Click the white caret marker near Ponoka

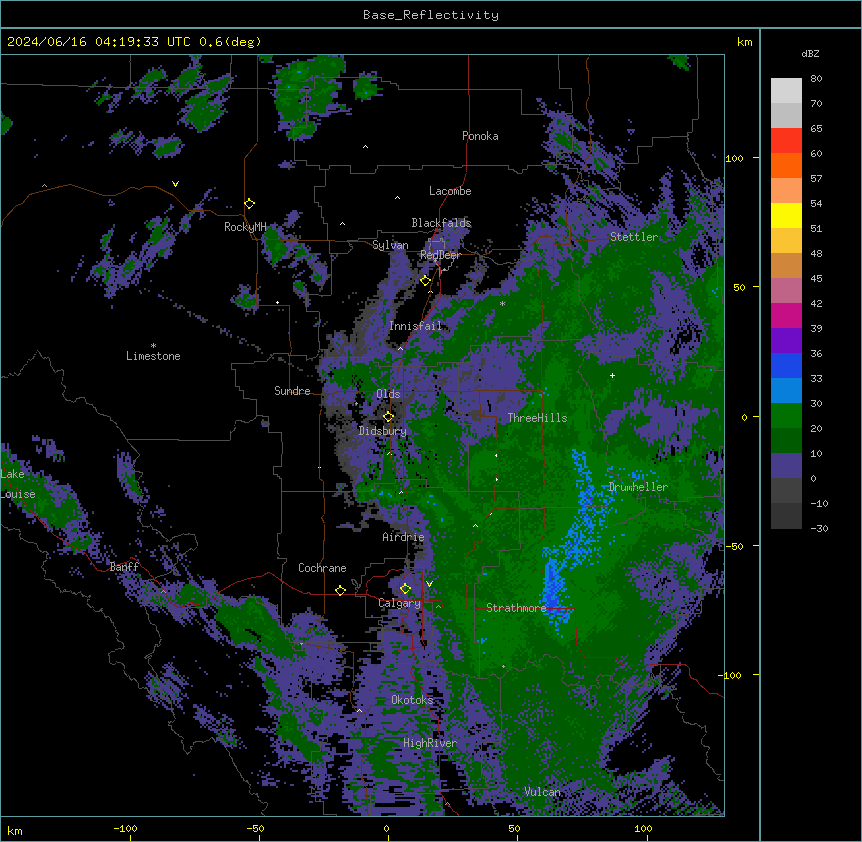click(366, 147)
